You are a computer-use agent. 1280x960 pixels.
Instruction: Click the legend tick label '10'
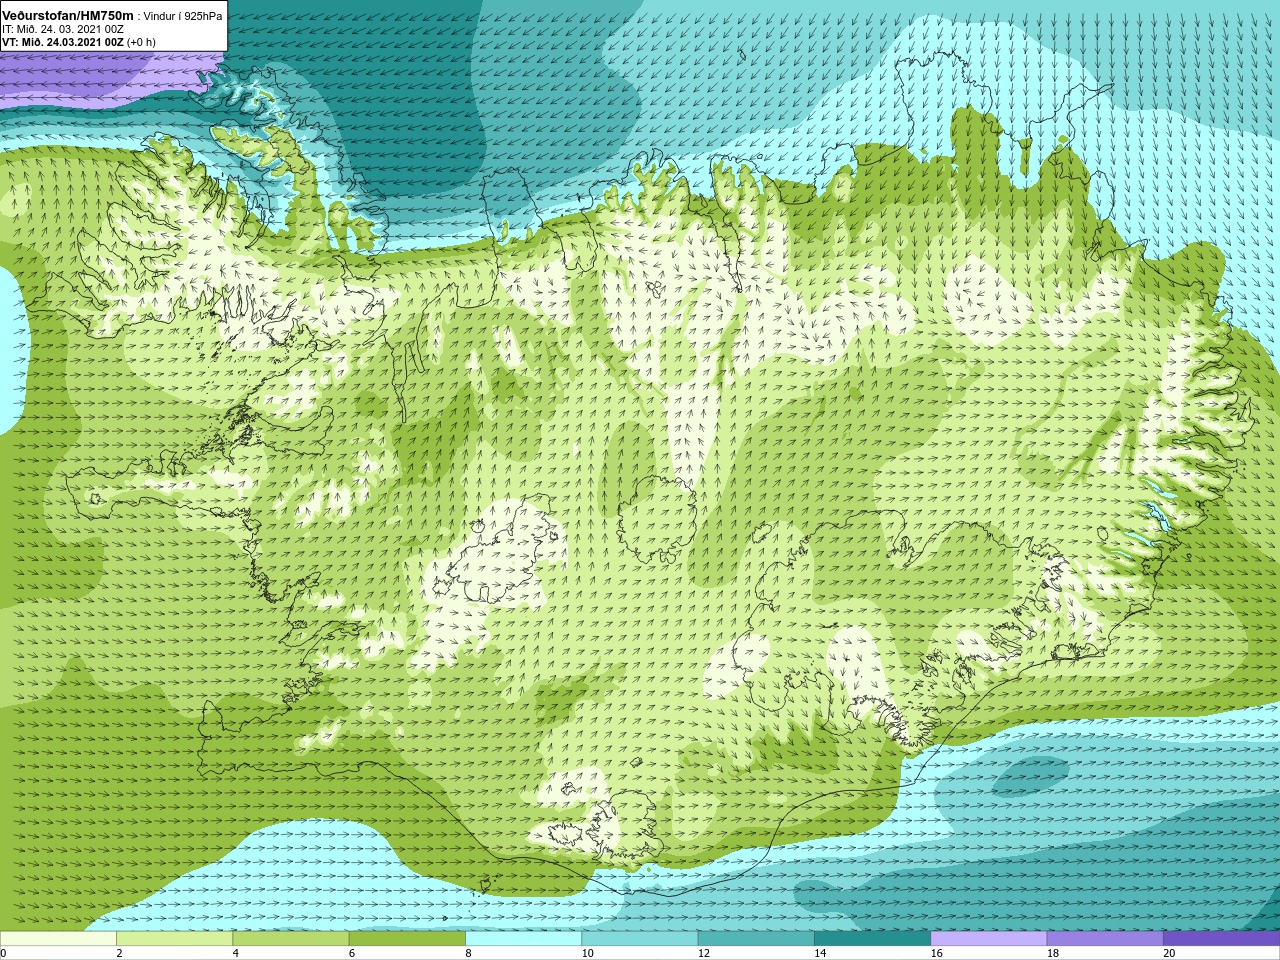point(587,953)
